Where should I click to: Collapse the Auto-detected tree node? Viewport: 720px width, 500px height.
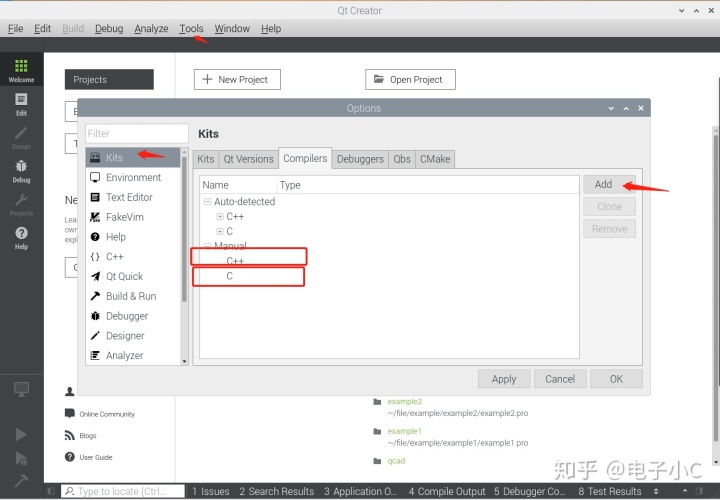(208, 201)
